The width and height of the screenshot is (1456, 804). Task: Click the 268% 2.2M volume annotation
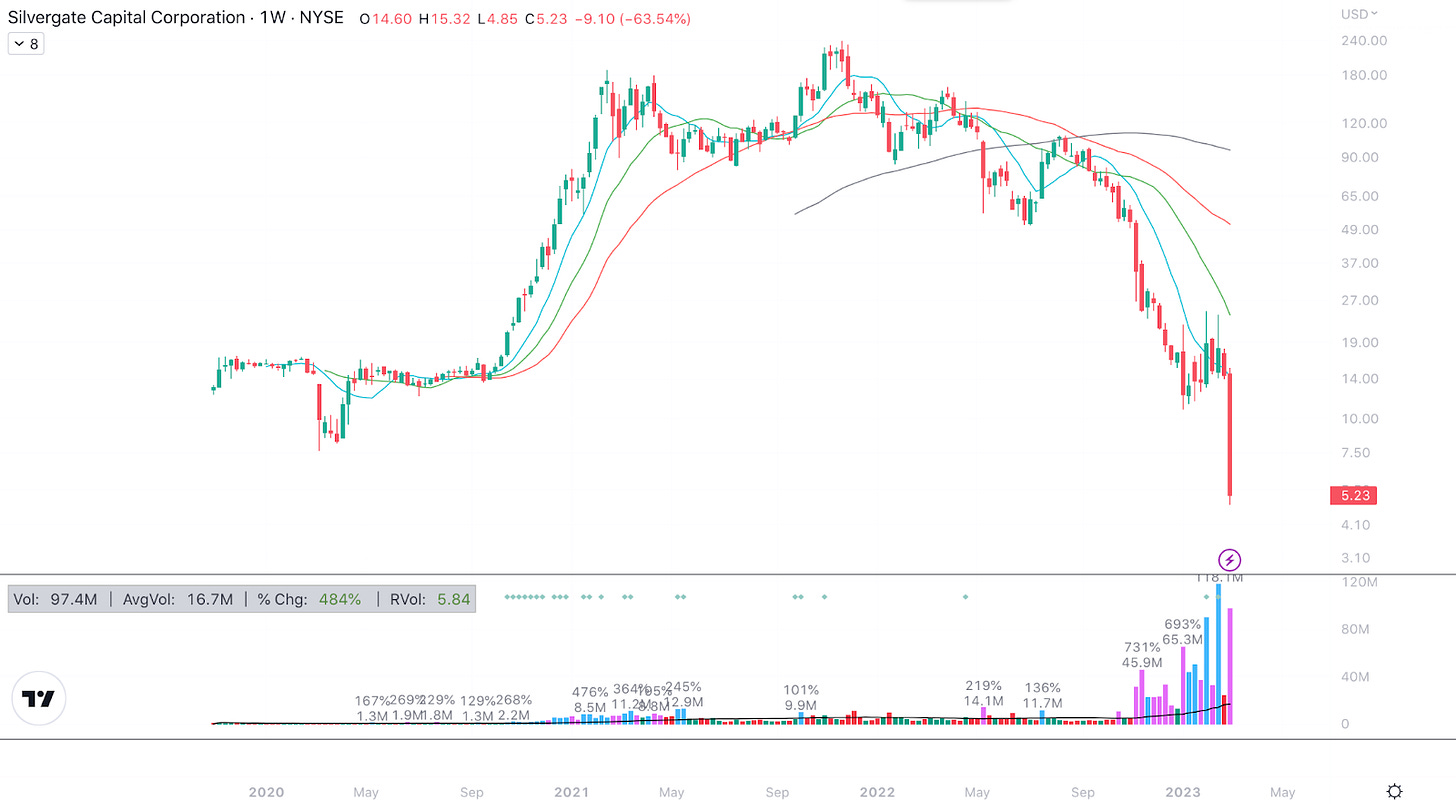[x=513, y=708]
